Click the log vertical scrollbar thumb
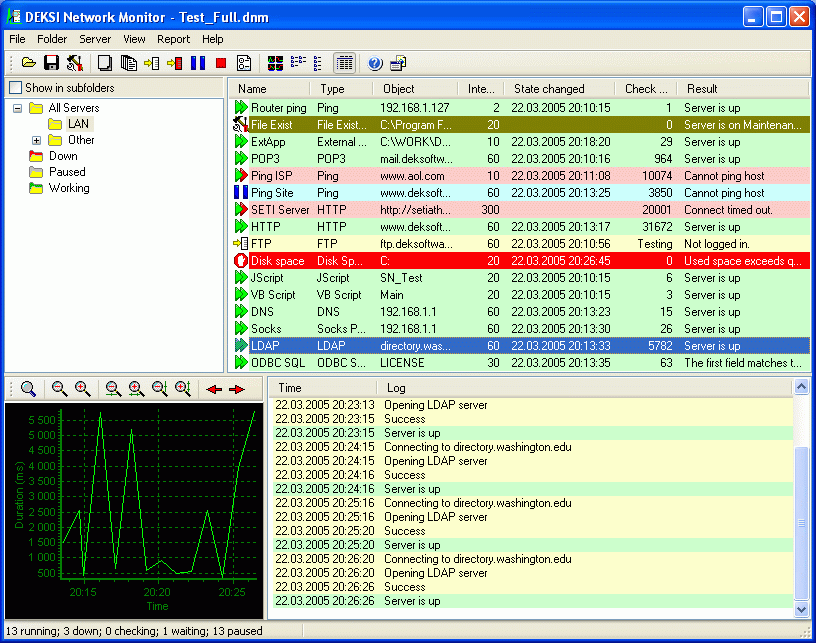This screenshot has width=816, height=643. [801, 522]
